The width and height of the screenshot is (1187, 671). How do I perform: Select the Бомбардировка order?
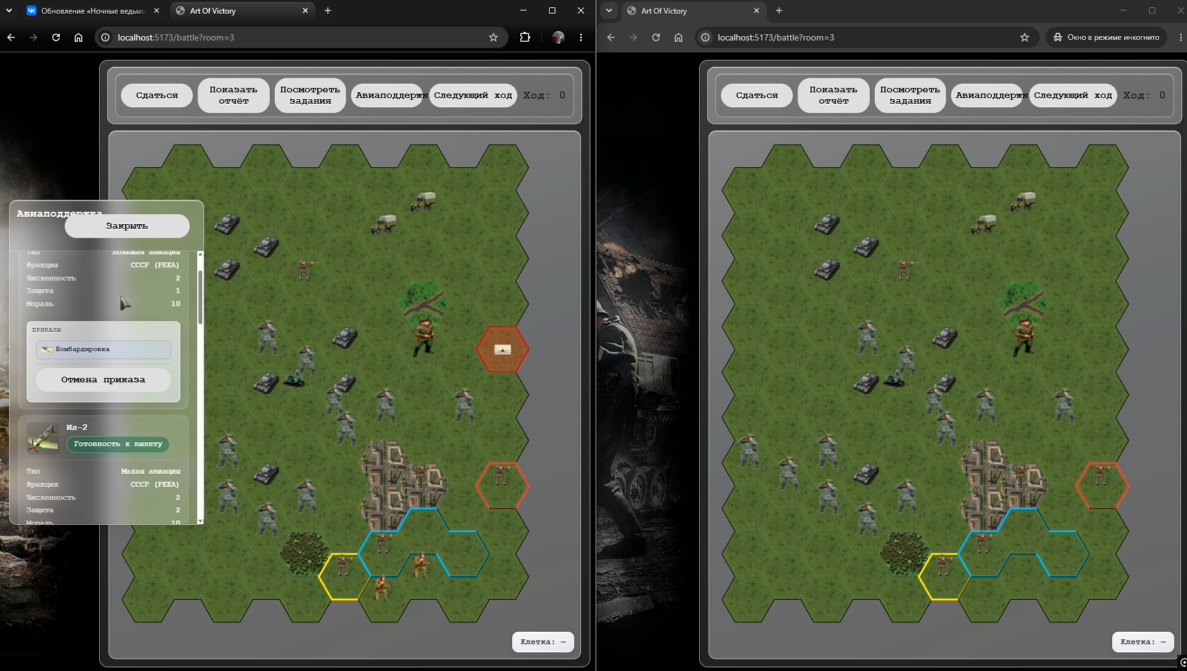(103, 349)
